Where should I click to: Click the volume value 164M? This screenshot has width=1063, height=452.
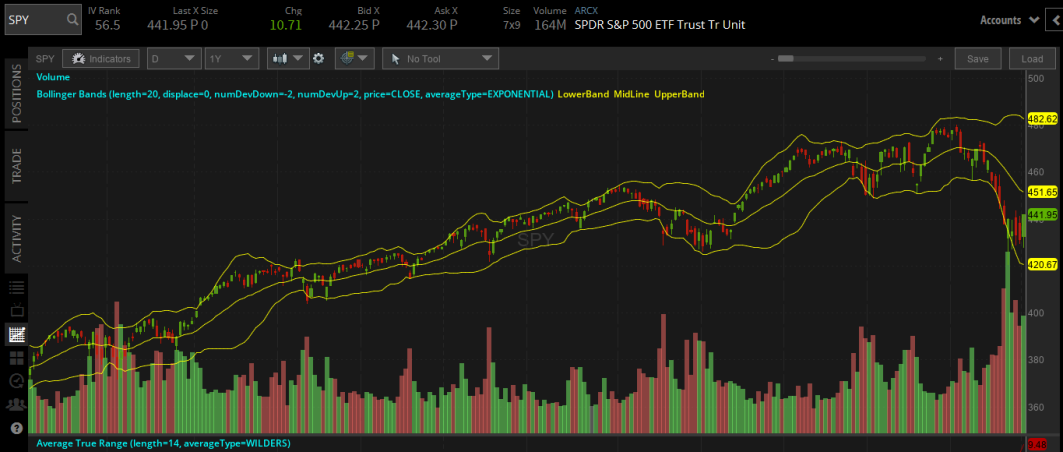pyautogui.click(x=550, y=25)
